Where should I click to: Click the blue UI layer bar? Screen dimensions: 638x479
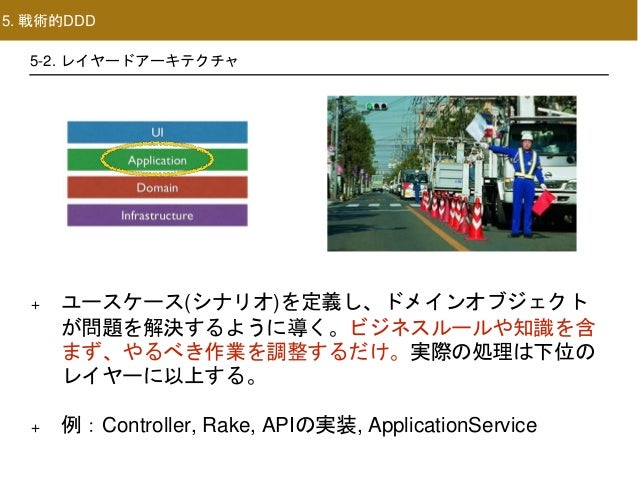click(157, 132)
